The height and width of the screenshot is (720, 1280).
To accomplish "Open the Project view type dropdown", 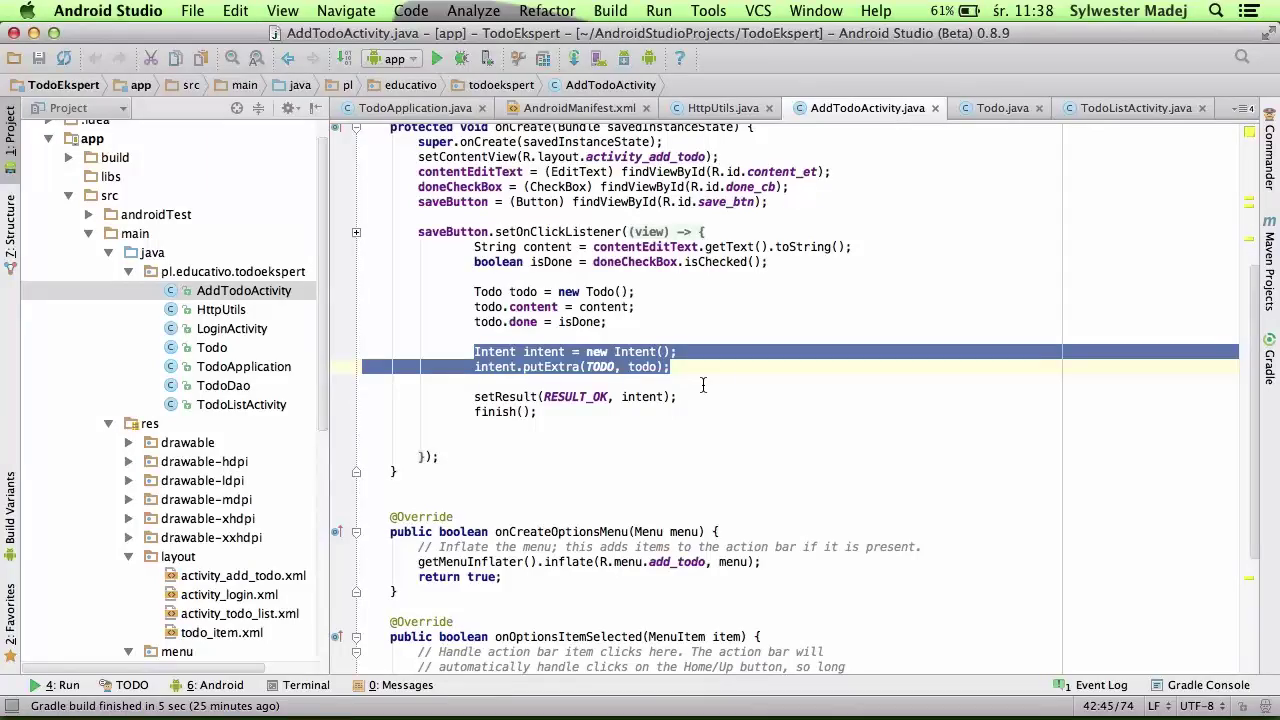I will point(78,108).
